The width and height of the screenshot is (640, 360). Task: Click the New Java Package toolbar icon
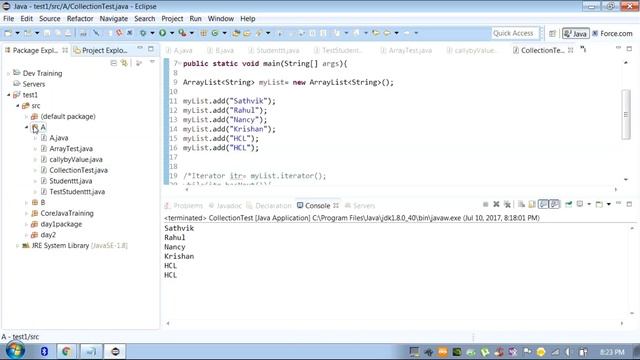203,33
